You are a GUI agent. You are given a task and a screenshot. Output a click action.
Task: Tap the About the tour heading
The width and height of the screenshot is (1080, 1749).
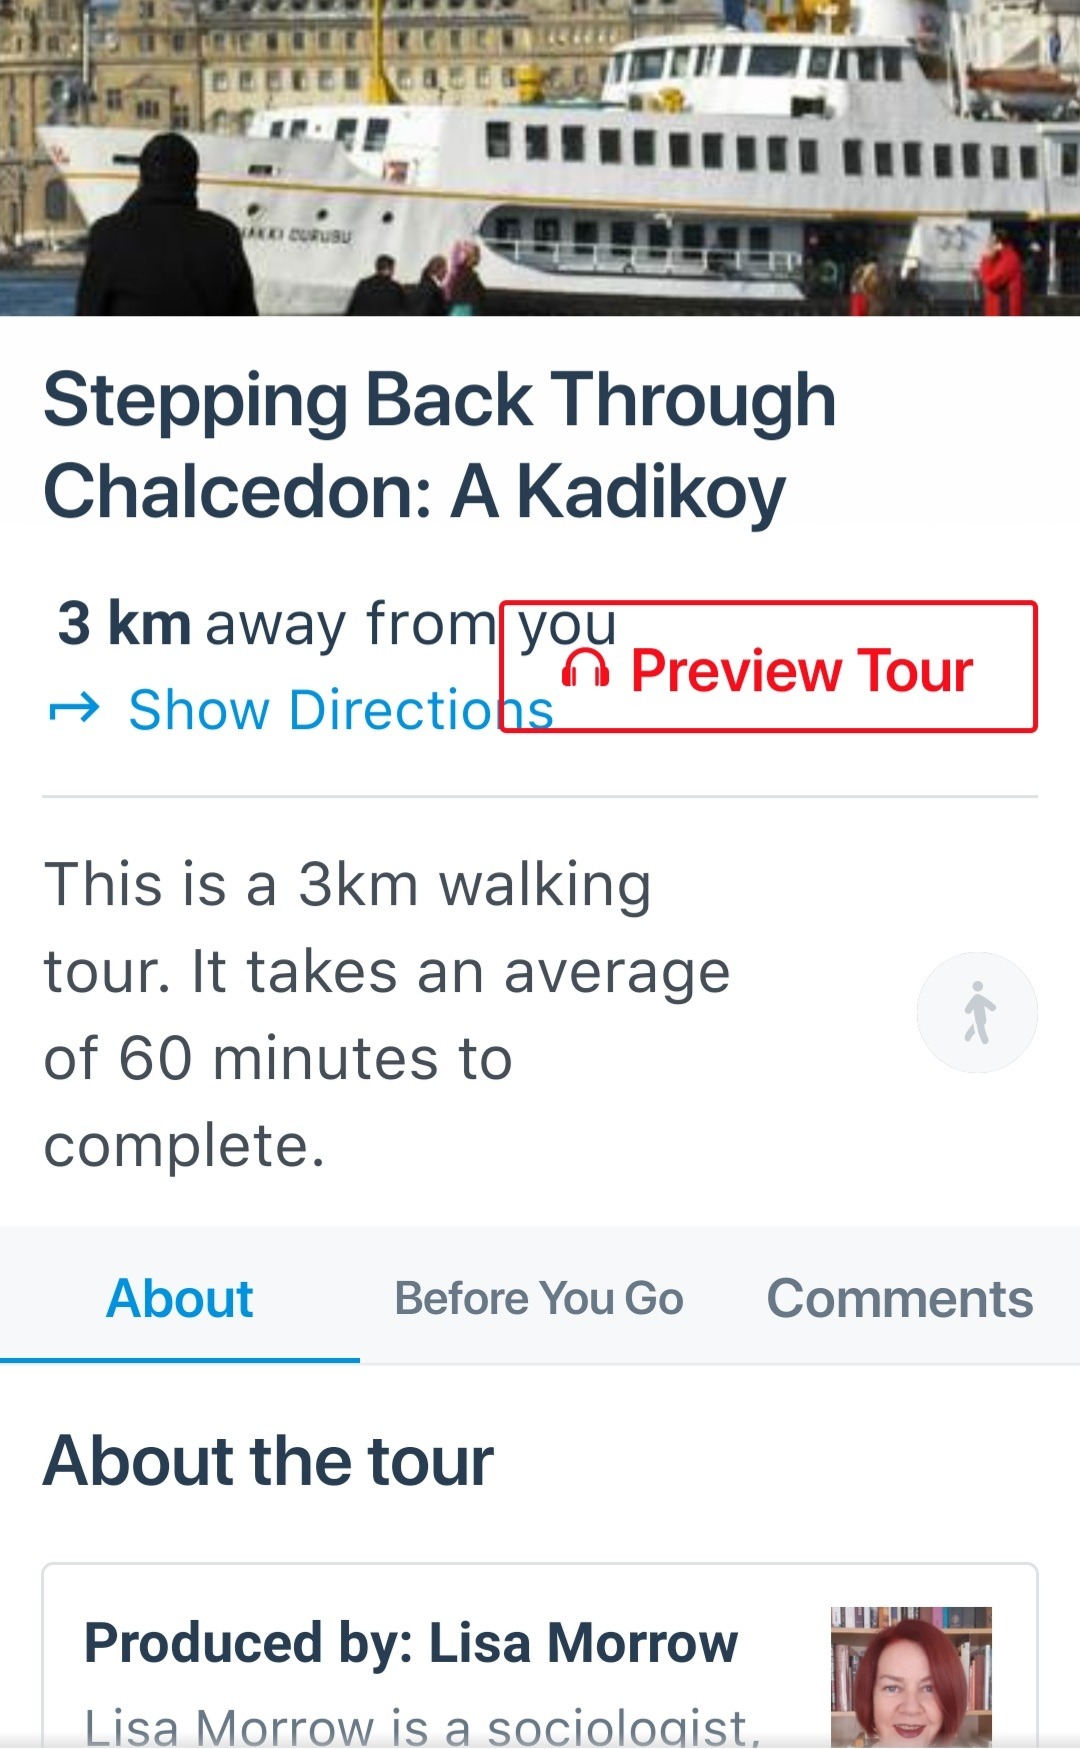[x=269, y=1461]
